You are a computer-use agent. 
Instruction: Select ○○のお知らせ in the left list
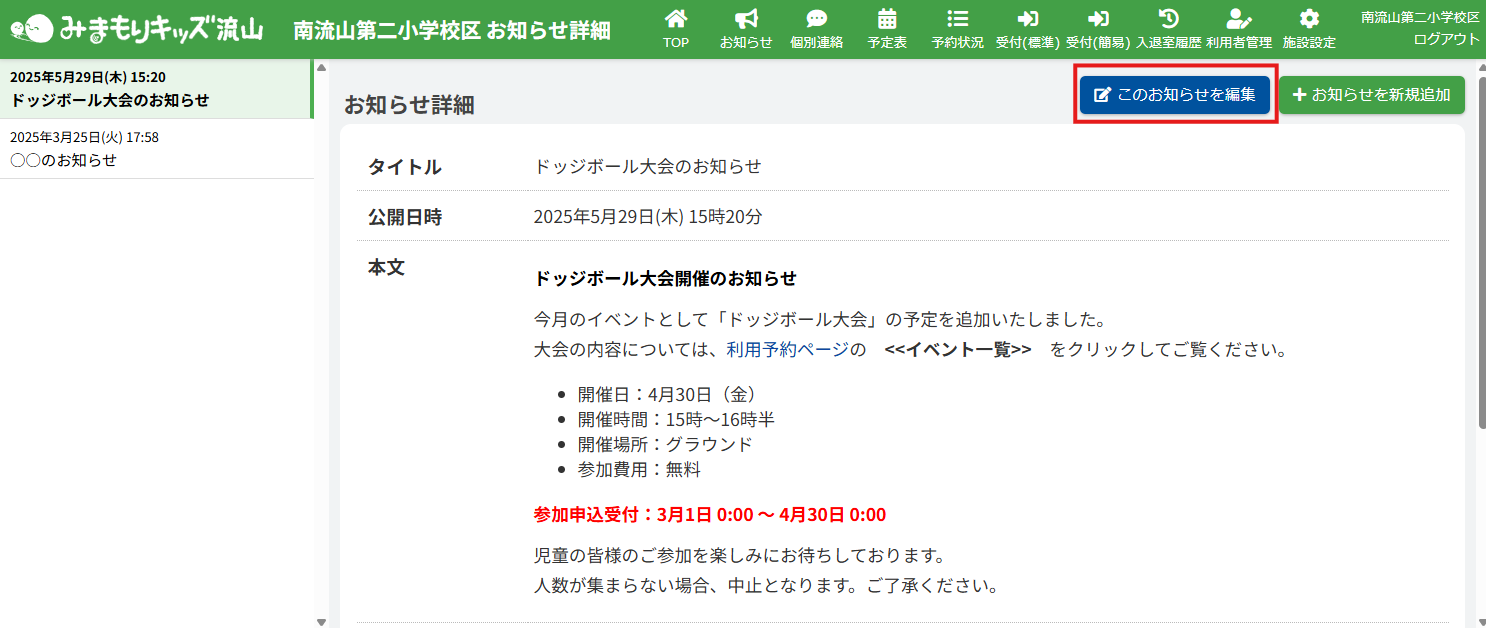pyautogui.click(x=63, y=160)
